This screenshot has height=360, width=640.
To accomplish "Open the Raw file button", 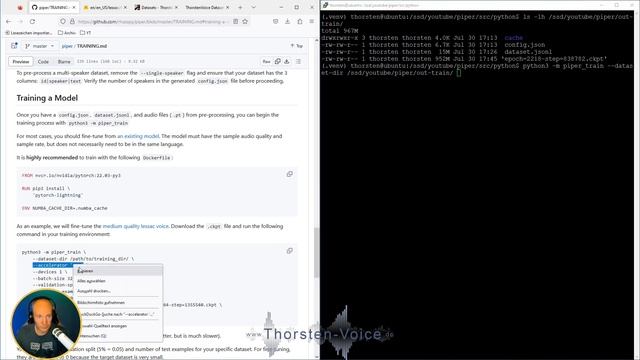I will click(267, 62).
